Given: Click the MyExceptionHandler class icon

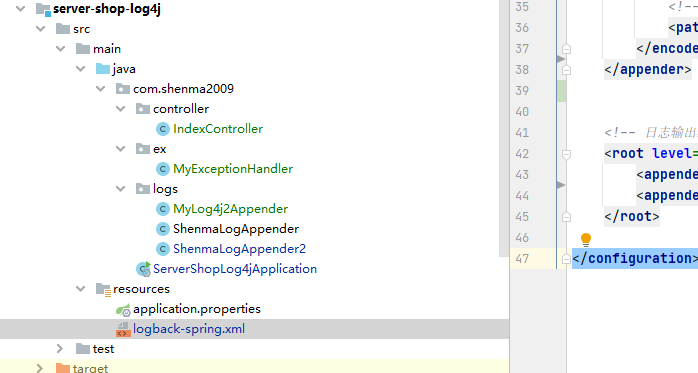Looking at the screenshot, I should tap(162, 169).
